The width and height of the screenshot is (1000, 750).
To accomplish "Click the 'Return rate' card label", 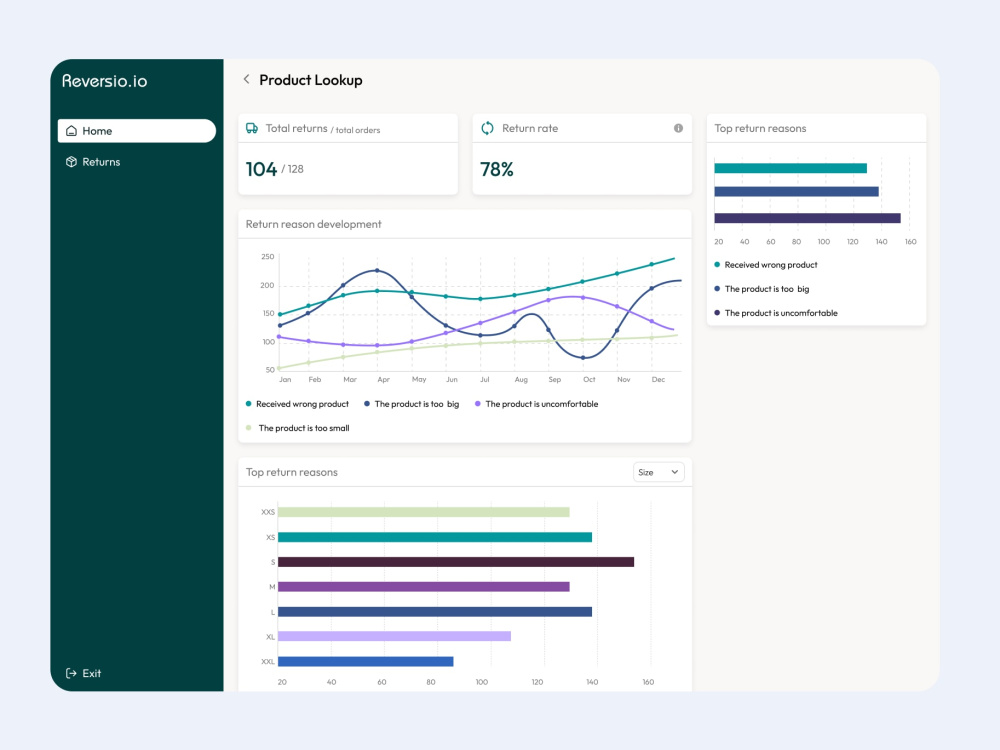I will 530,128.
